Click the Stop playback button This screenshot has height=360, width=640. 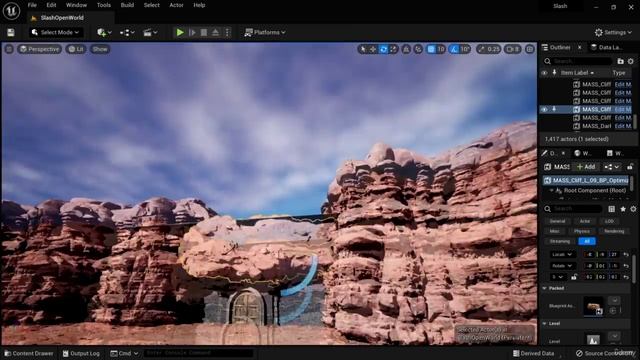(204, 32)
